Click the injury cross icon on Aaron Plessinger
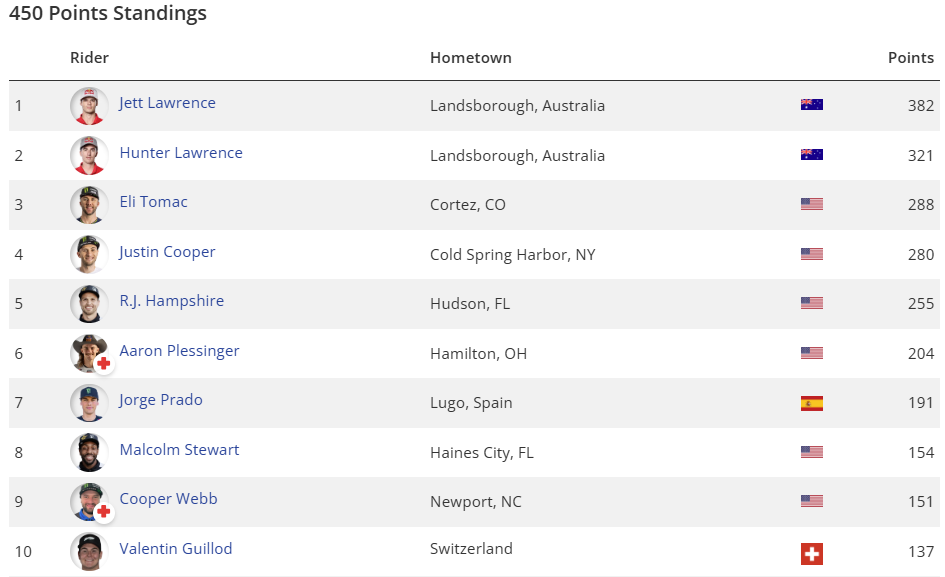This screenshot has width=945, height=577. point(103,364)
